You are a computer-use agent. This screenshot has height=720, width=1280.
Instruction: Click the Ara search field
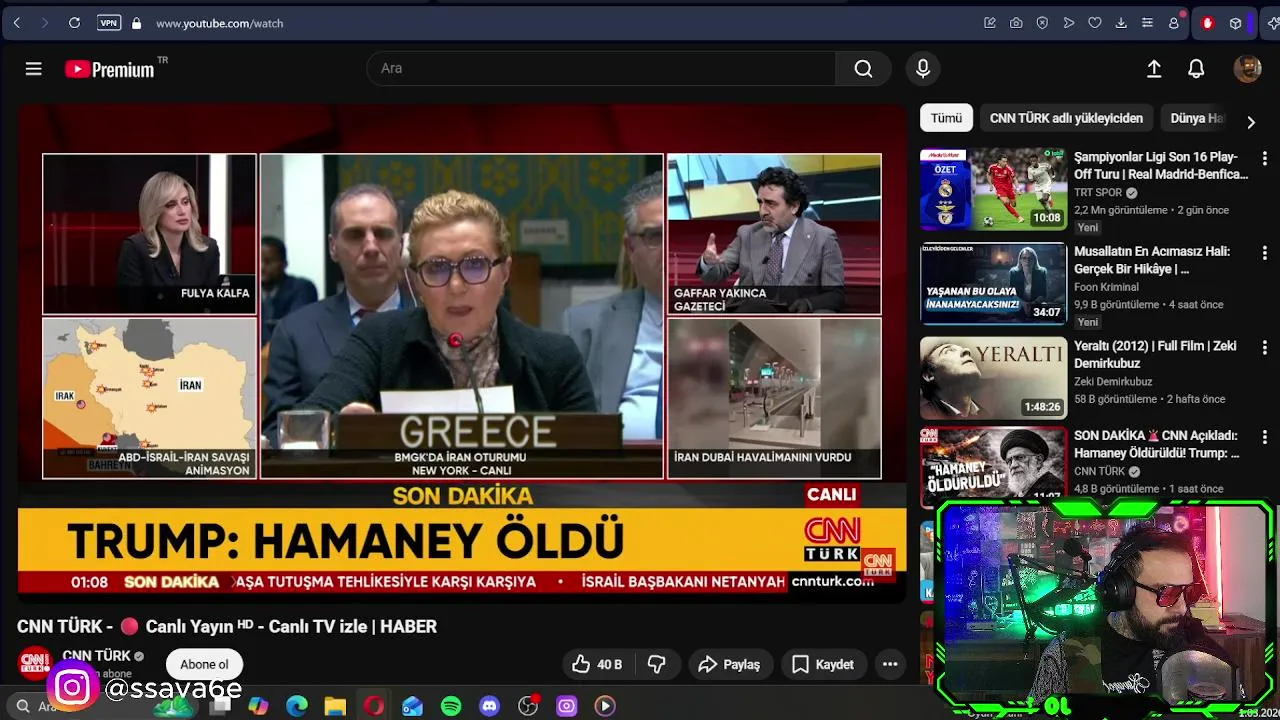(x=601, y=68)
